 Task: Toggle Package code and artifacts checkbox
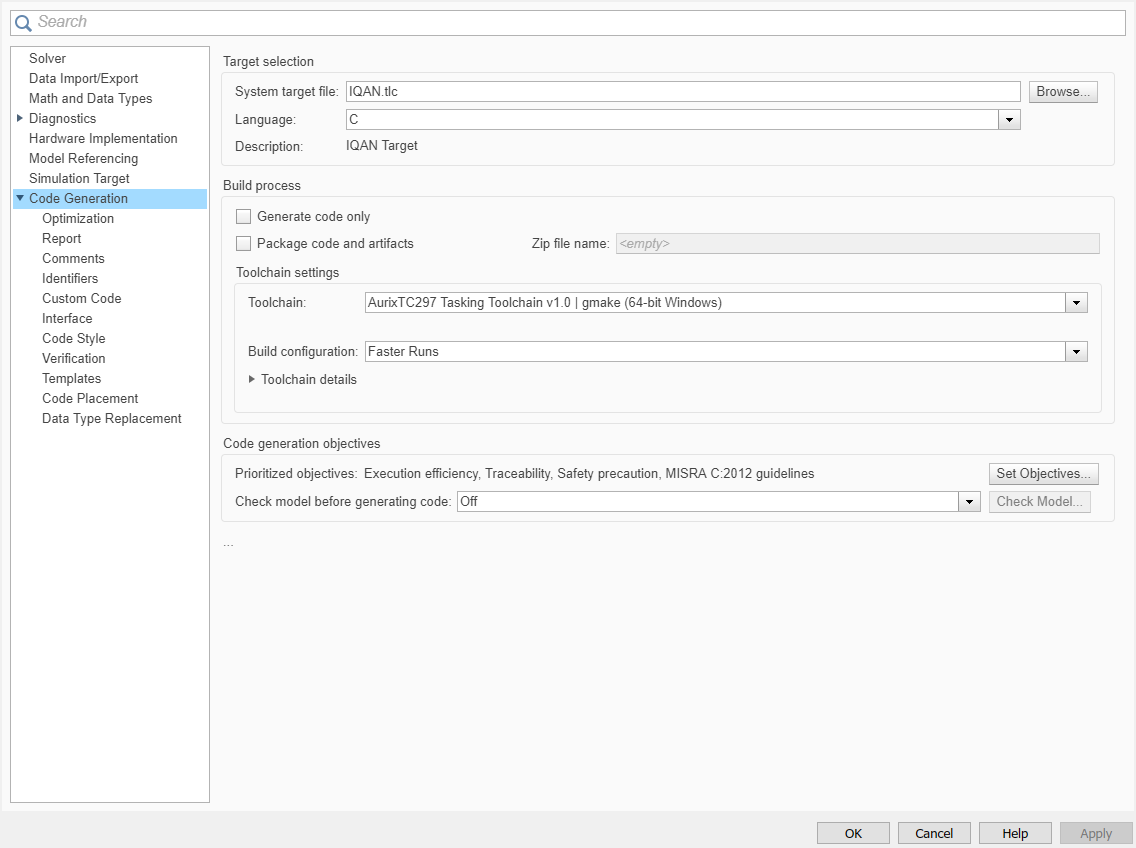pos(243,244)
